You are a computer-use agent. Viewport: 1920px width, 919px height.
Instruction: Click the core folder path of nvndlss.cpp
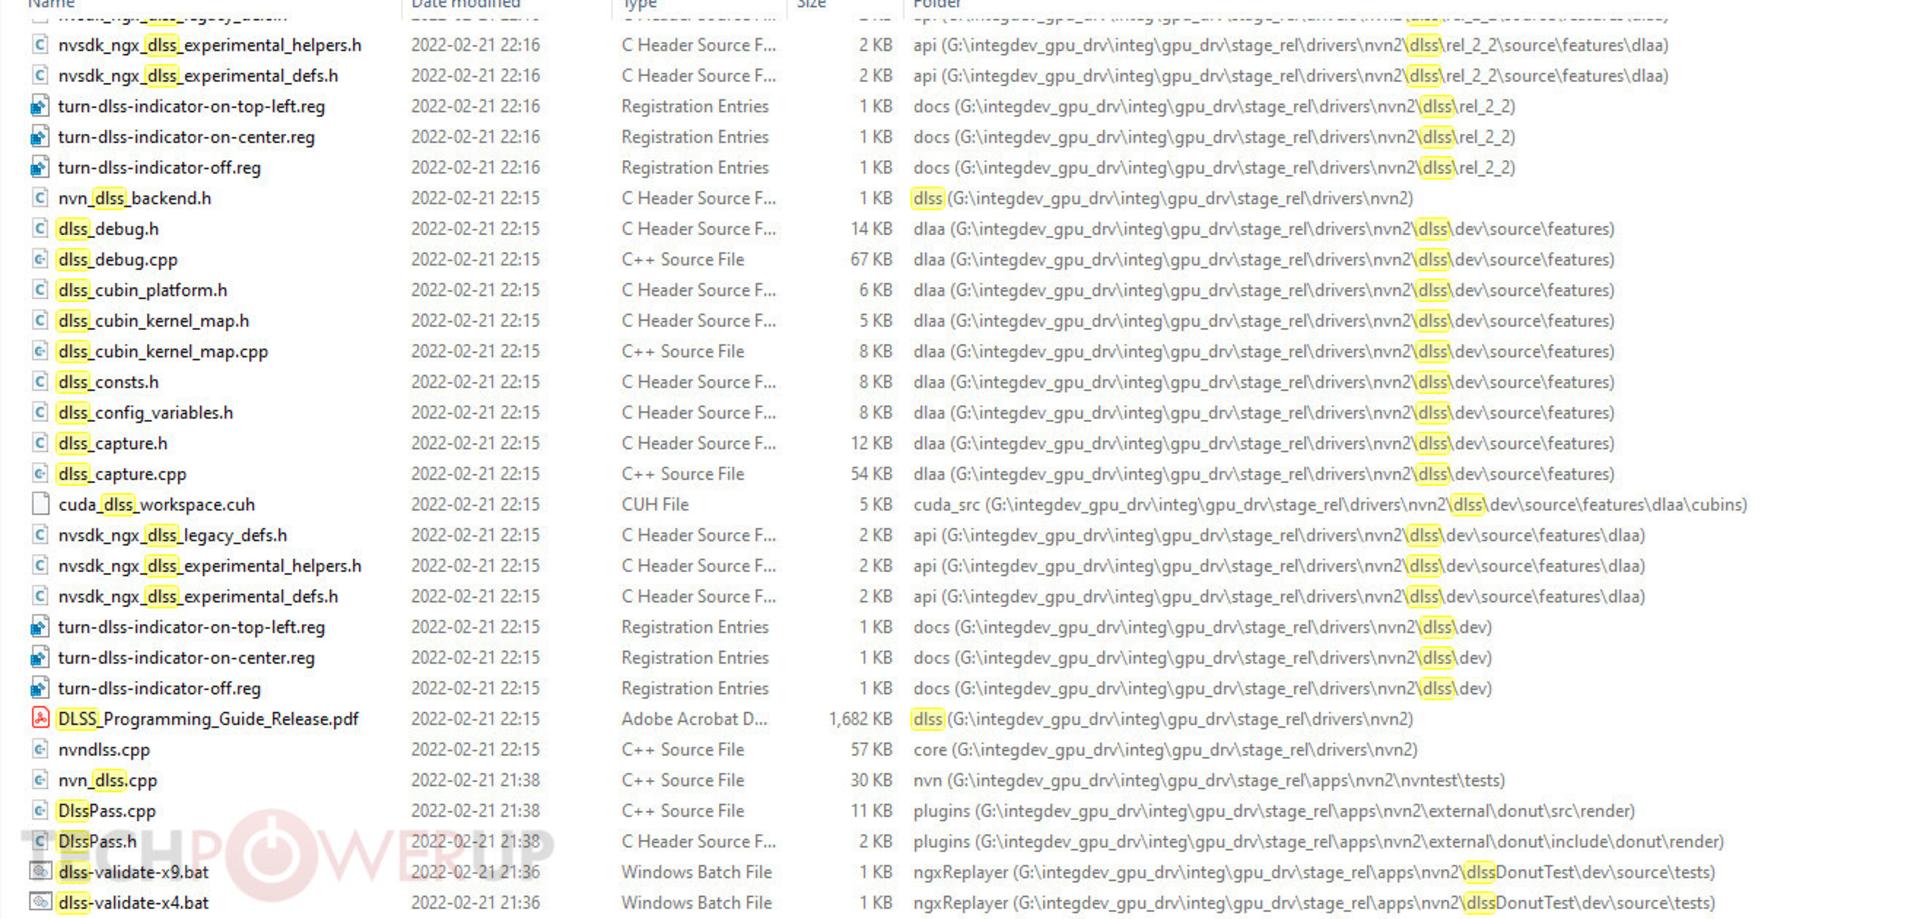pyautogui.click(x=1165, y=749)
